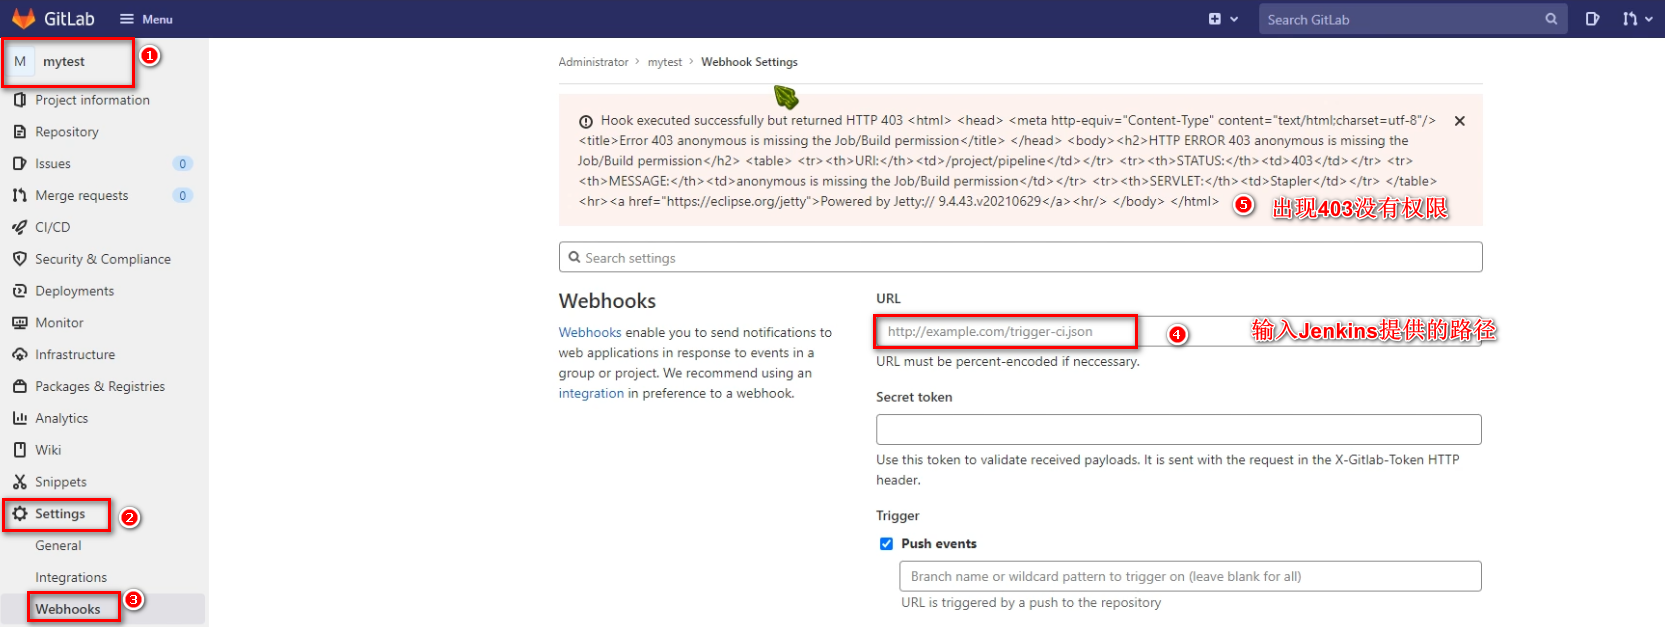Click the Merge requests sidebar icon
Viewport: 1665px width, 627px height.
[20, 196]
